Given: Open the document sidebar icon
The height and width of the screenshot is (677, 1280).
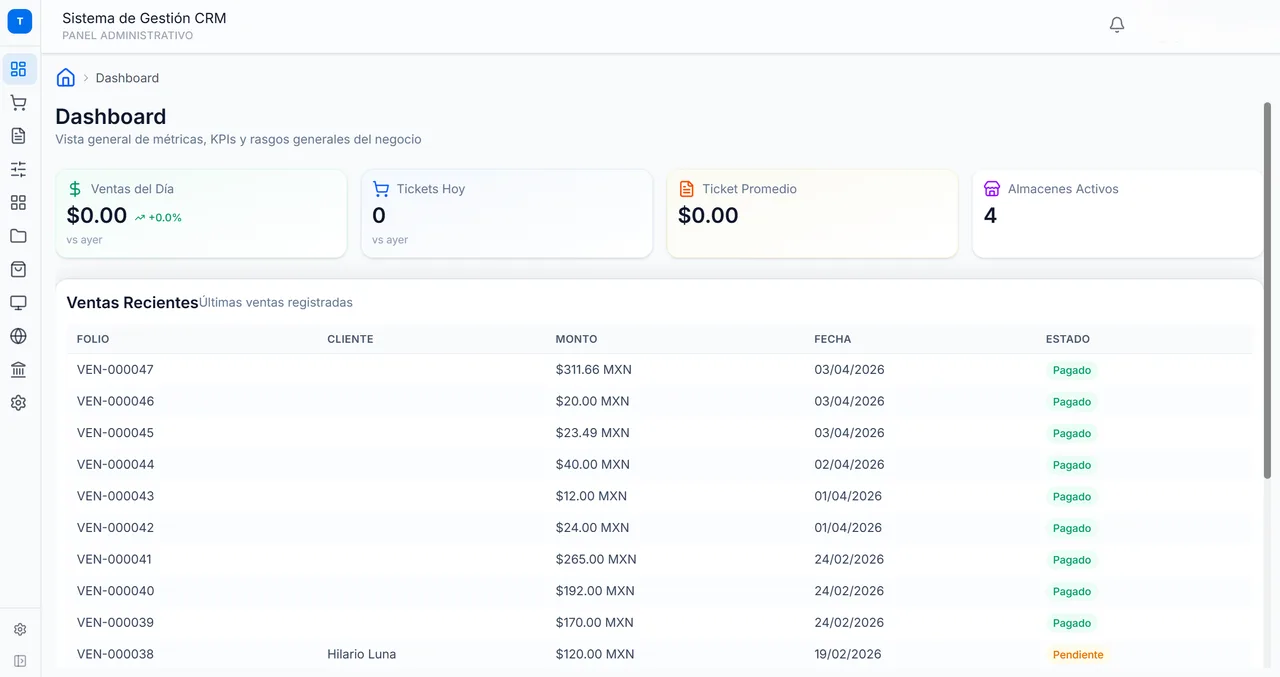Looking at the screenshot, I should (x=18, y=136).
